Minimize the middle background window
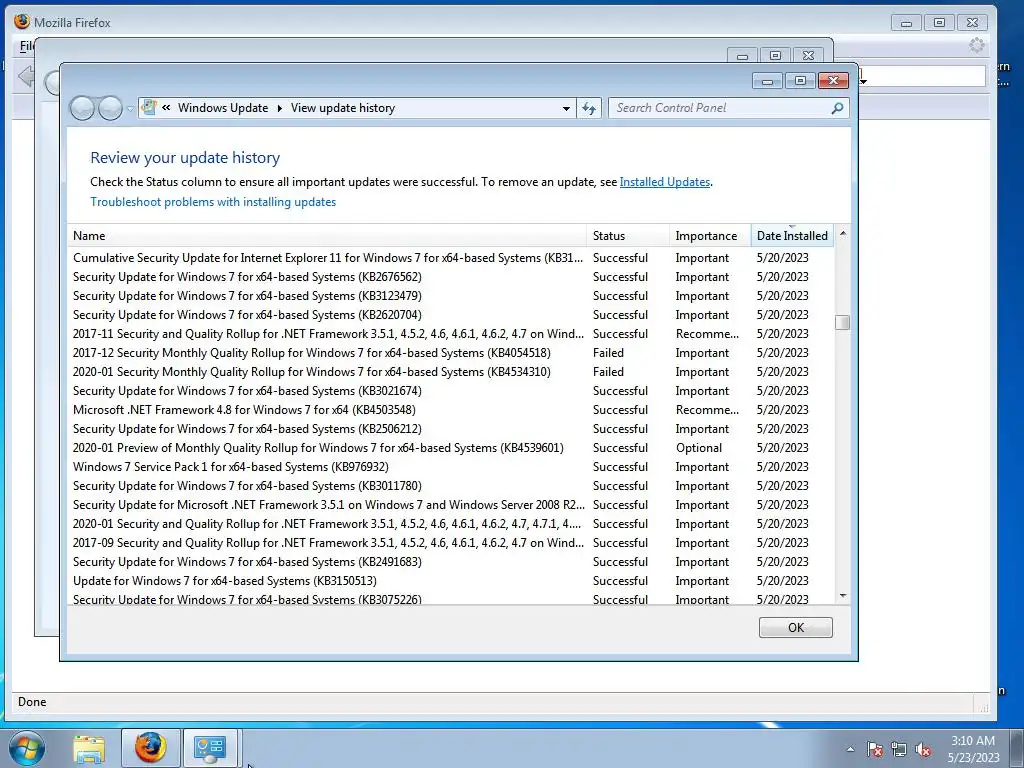 [743, 56]
